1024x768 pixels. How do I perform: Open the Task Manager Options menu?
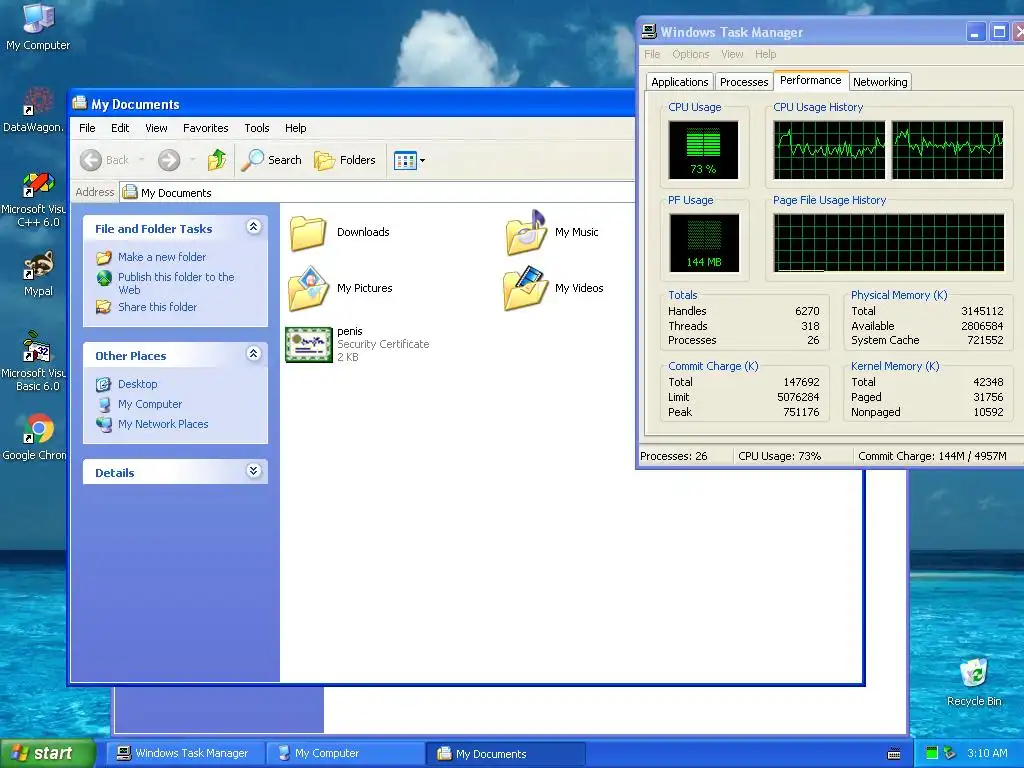(x=690, y=54)
